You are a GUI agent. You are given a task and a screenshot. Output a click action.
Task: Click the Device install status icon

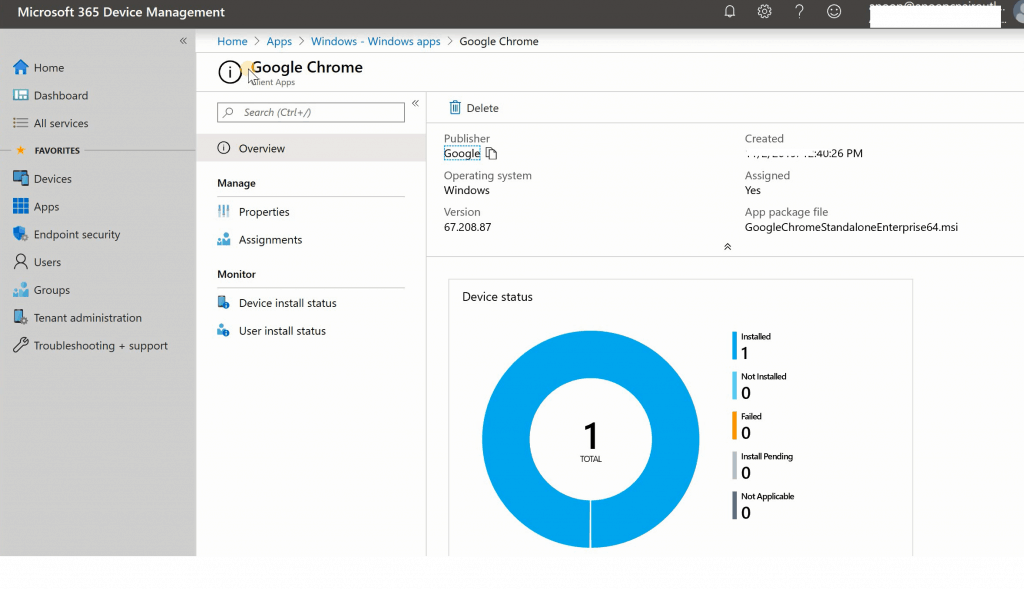click(x=224, y=303)
